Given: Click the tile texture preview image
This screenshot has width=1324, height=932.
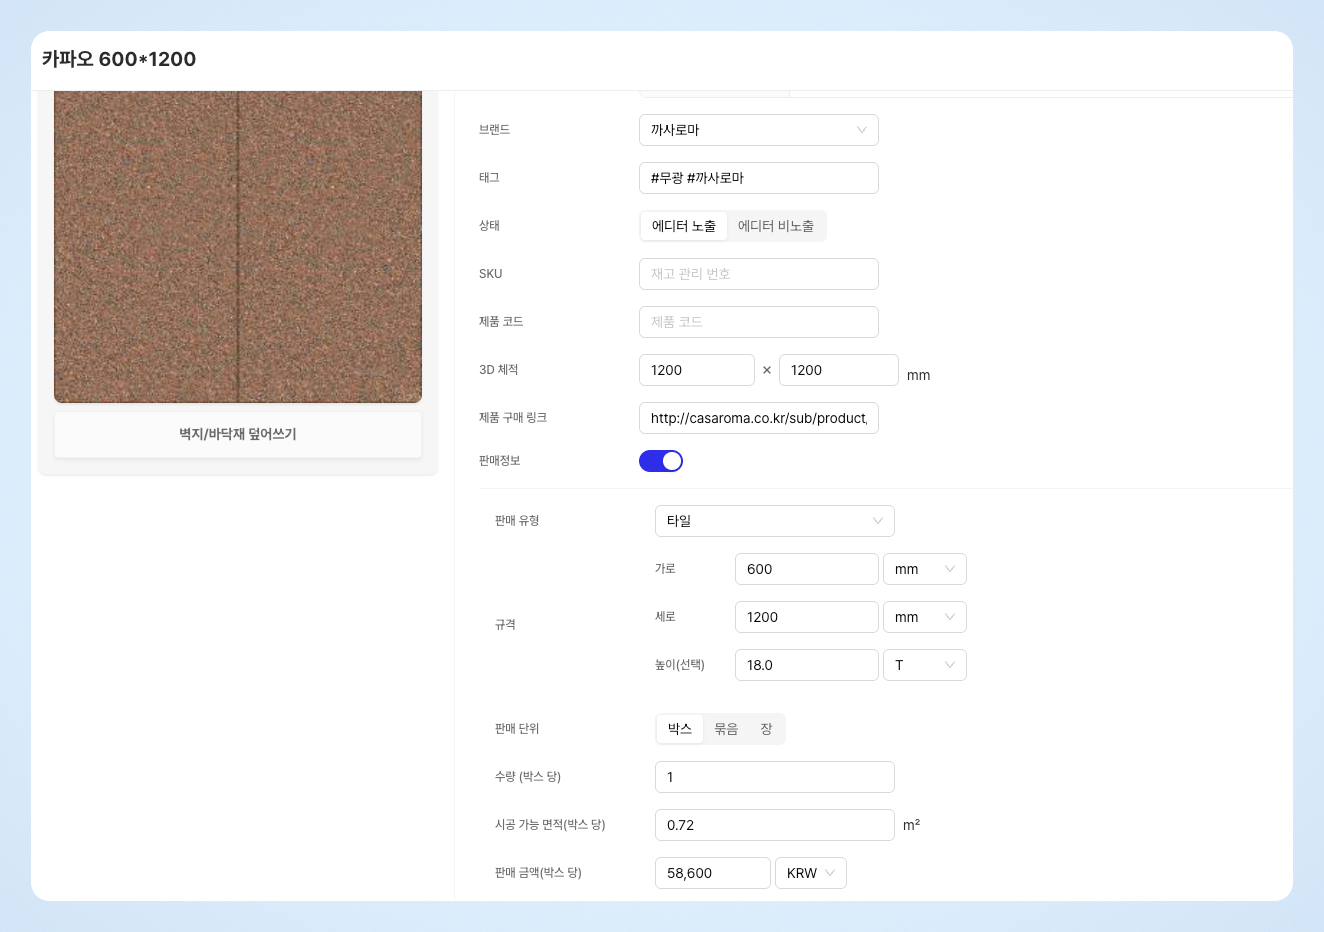Looking at the screenshot, I should (x=238, y=247).
